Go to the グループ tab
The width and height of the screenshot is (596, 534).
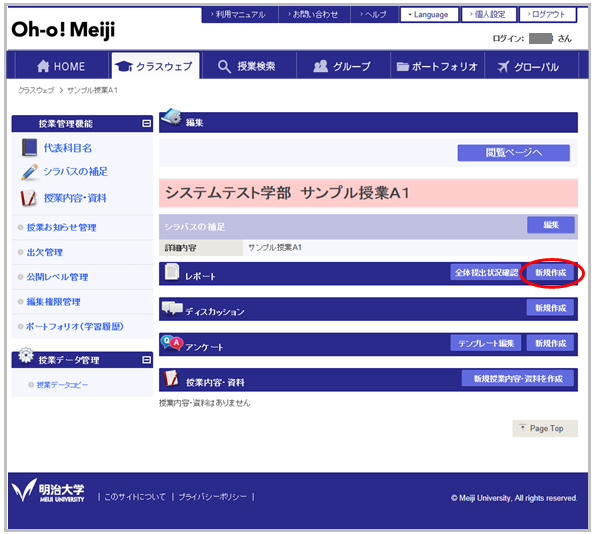[x=343, y=66]
